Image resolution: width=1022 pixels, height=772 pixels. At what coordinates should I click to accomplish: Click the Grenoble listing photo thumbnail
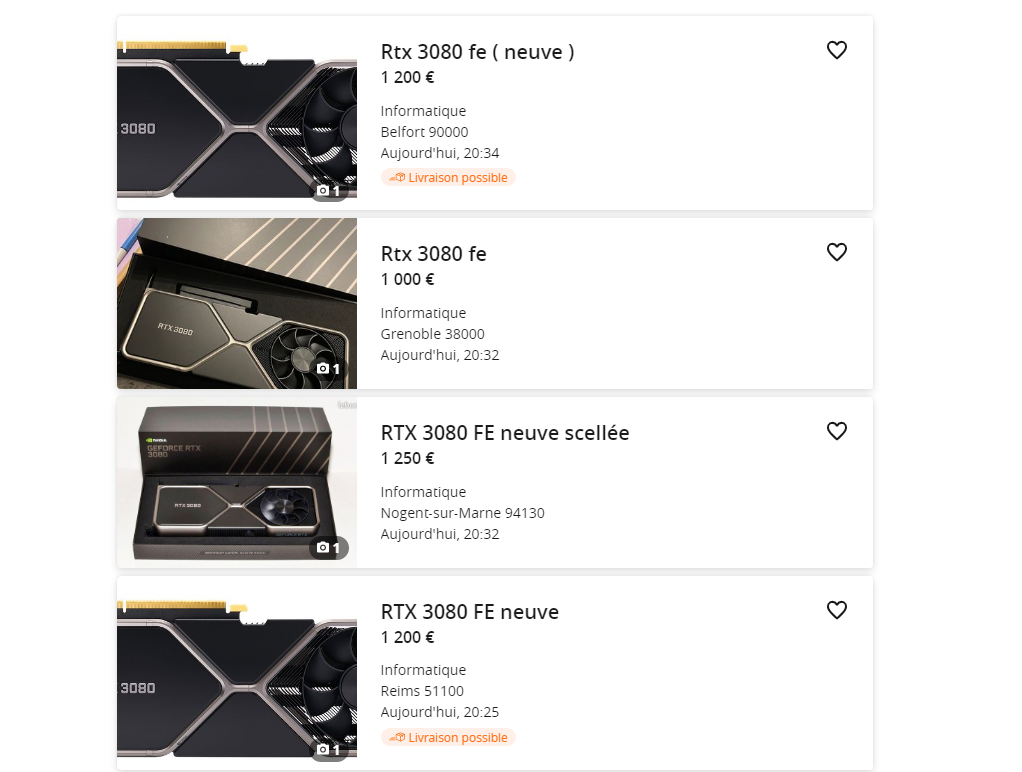[236, 302]
